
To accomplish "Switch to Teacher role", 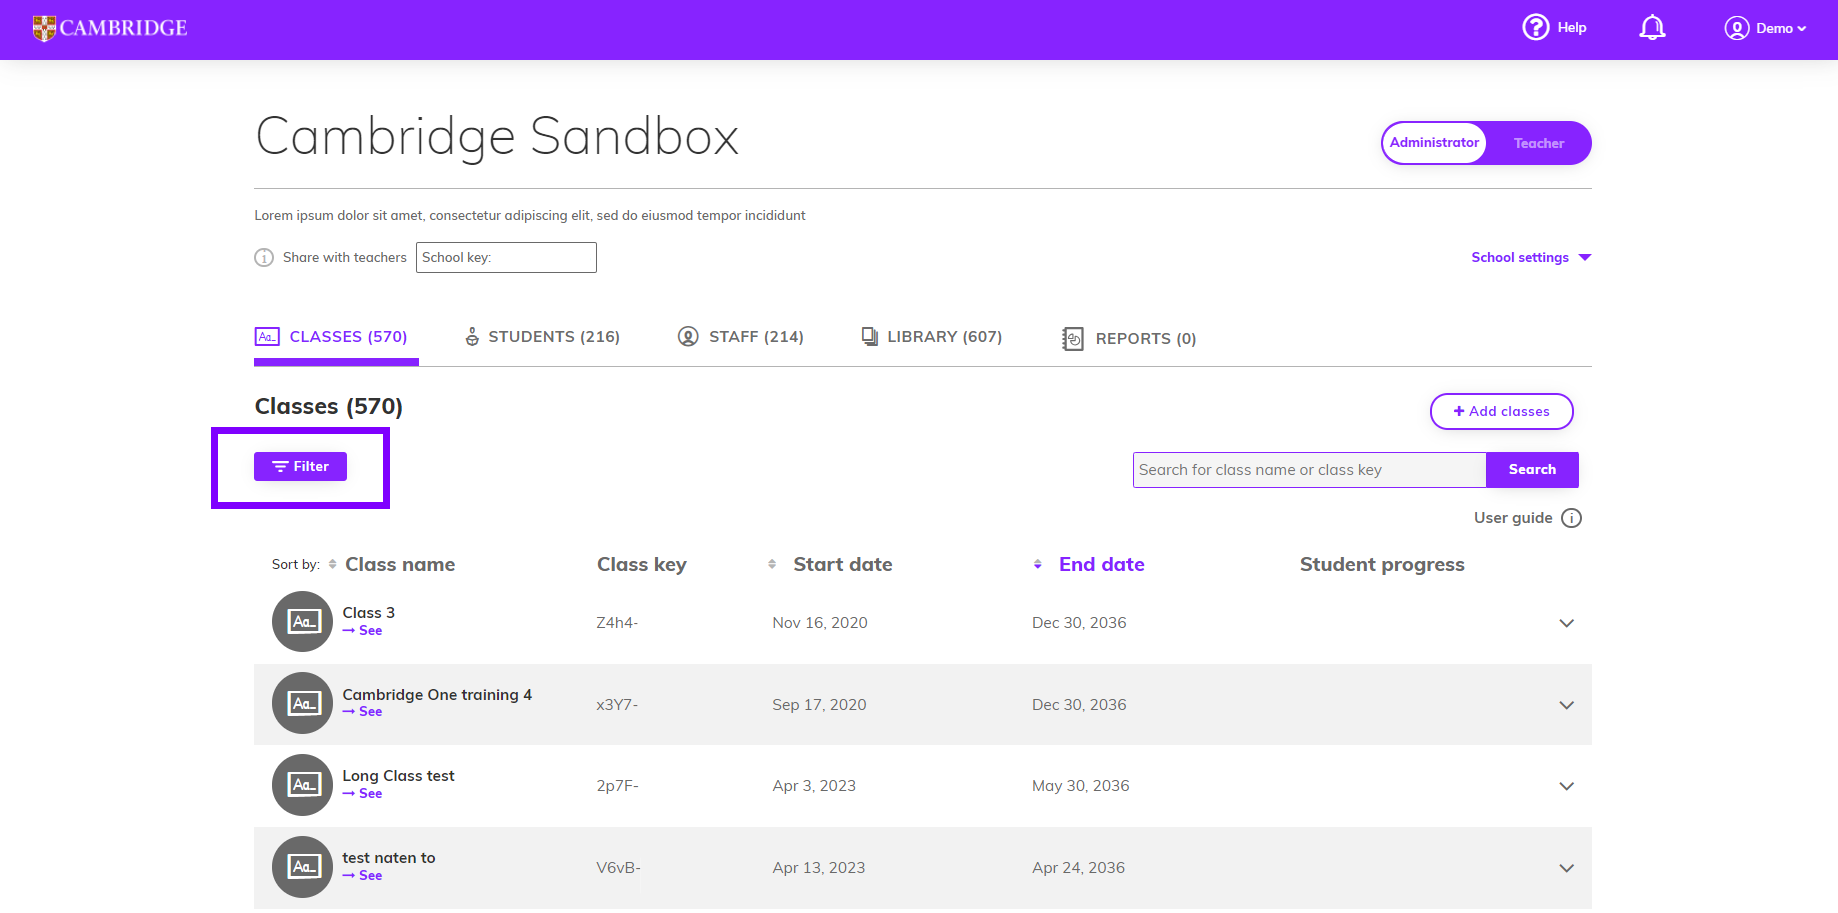I will 1538,143.
